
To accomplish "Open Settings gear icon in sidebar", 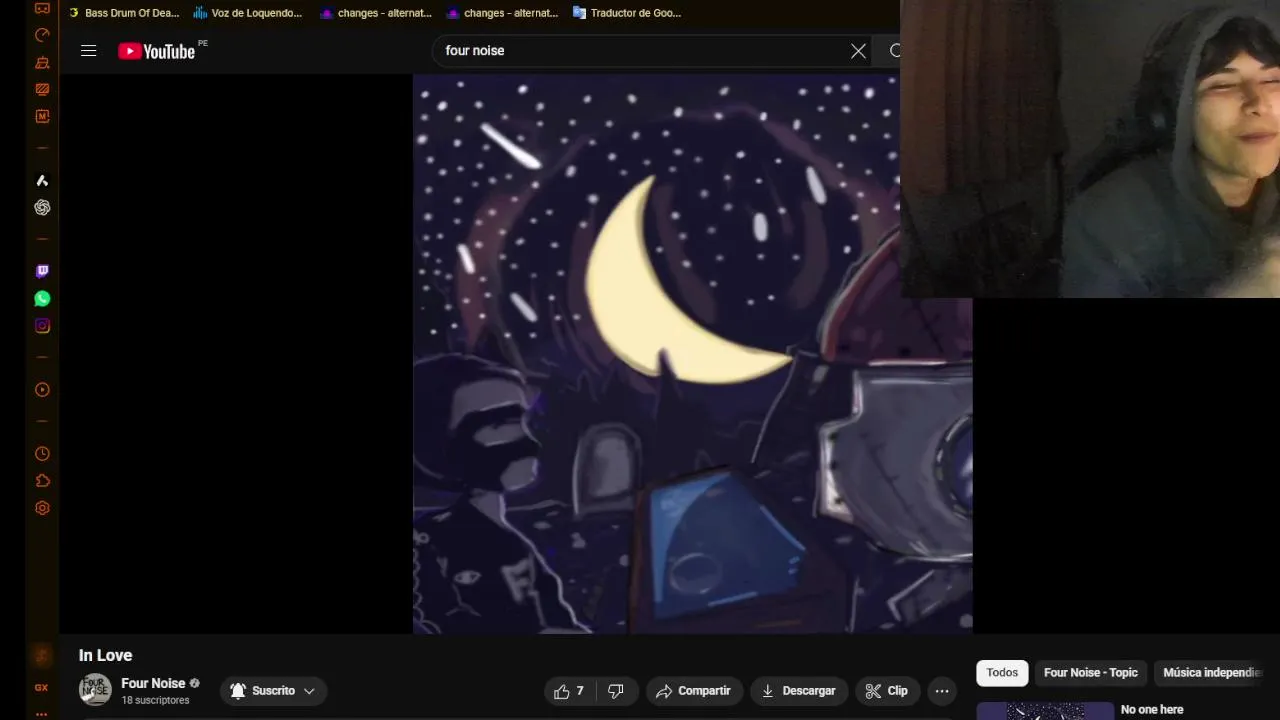I will point(42,508).
